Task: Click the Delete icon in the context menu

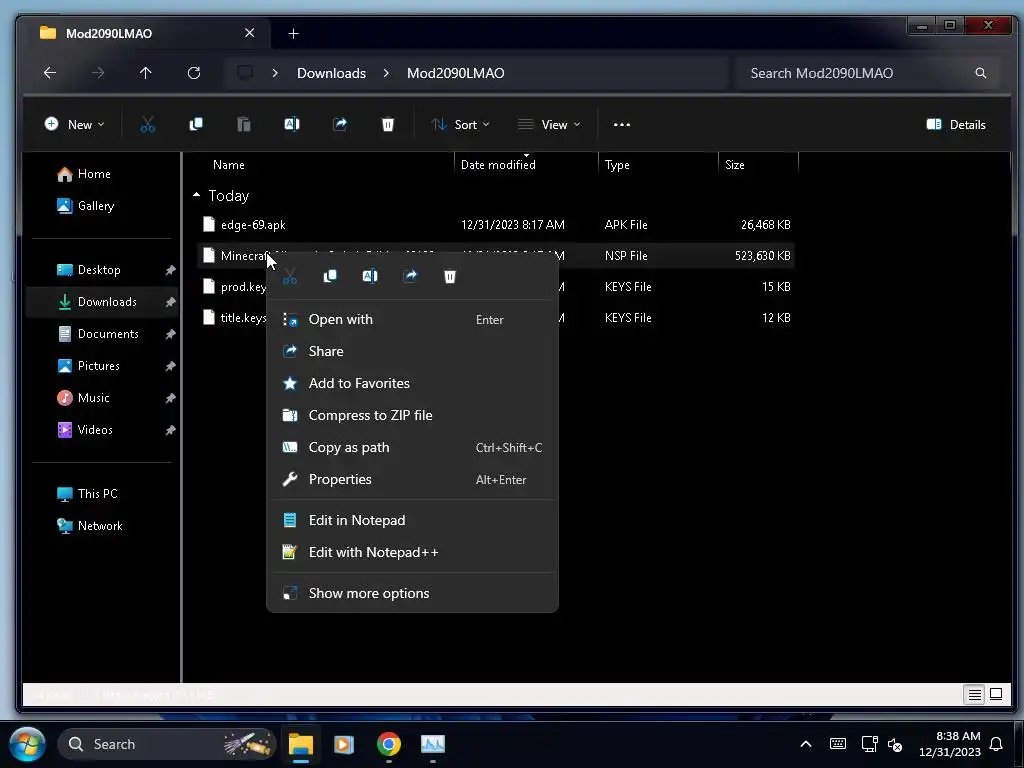Action: (x=450, y=276)
